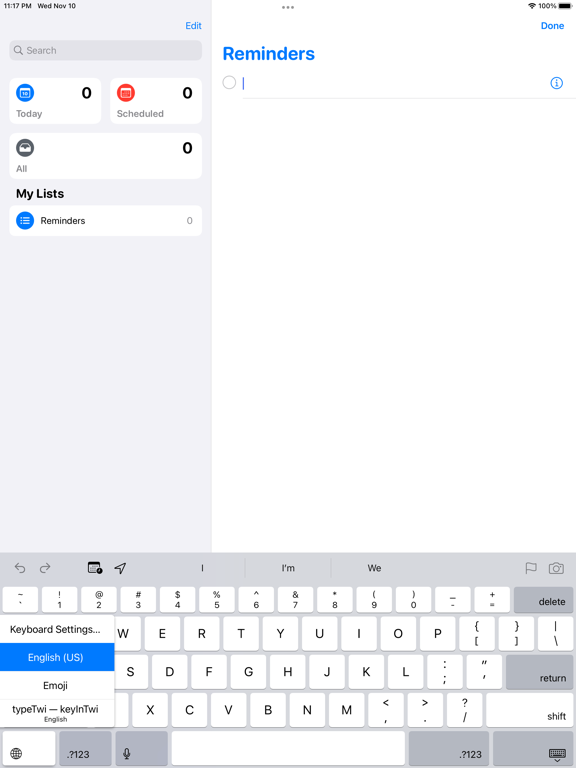Tap the Reminders list title

click(268, 54)
